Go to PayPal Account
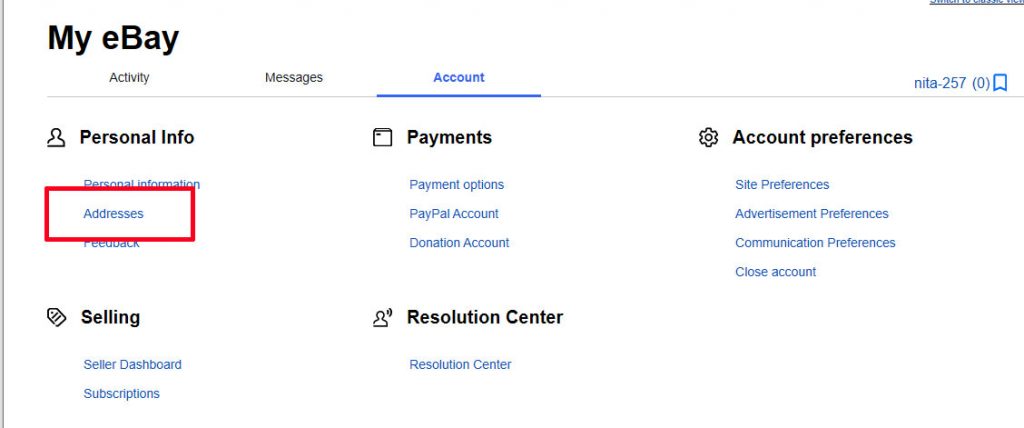Screen dimensions: 1024x428 coord(454,214)
